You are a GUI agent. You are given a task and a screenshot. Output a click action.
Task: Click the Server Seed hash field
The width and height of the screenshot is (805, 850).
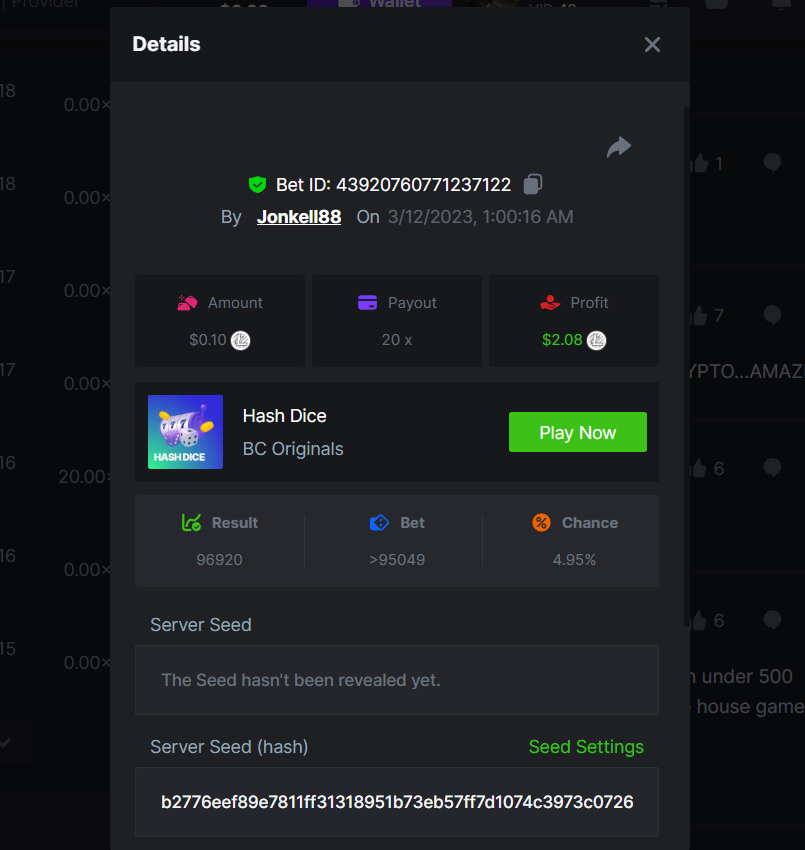[397, 802]
